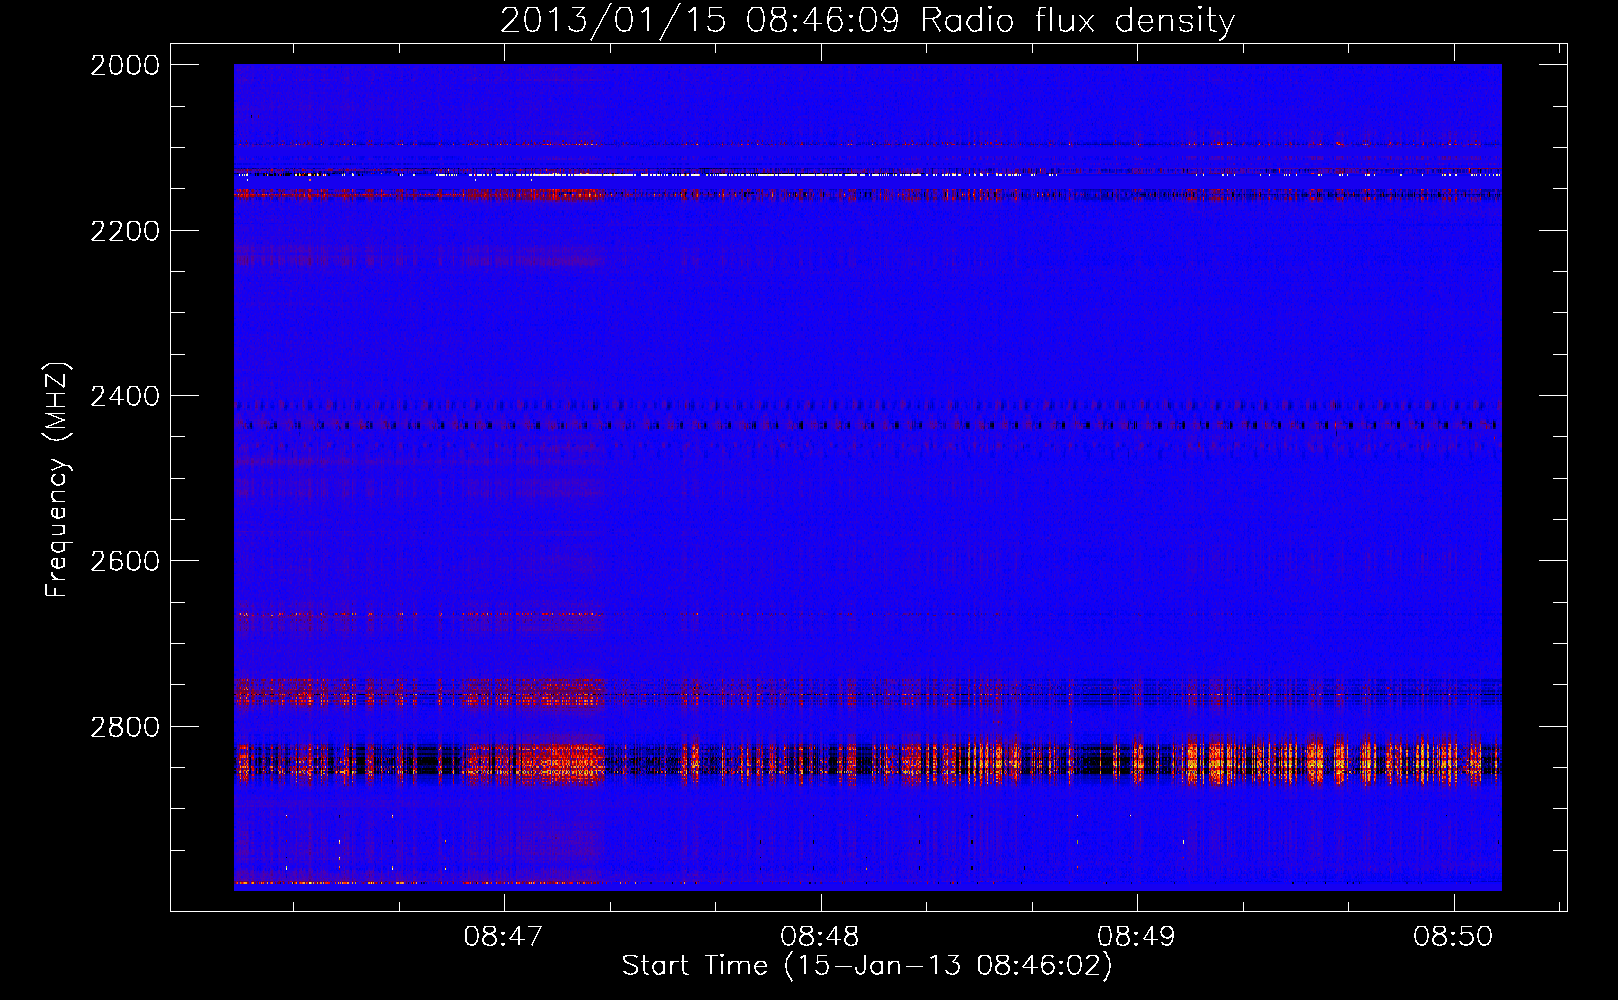Click the 08:48 time tick label
Image resolution: width=1618 pixels, height=1000 pixels.
point(820,937)
